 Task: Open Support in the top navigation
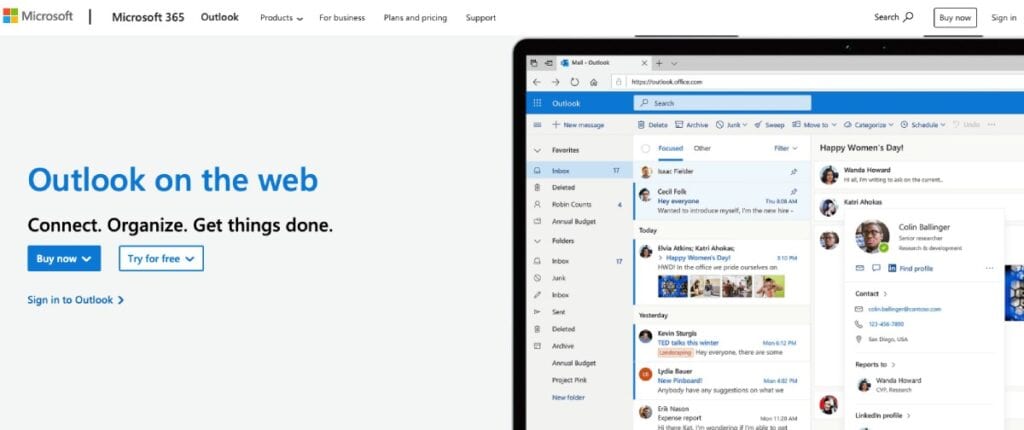pos(481,18)
